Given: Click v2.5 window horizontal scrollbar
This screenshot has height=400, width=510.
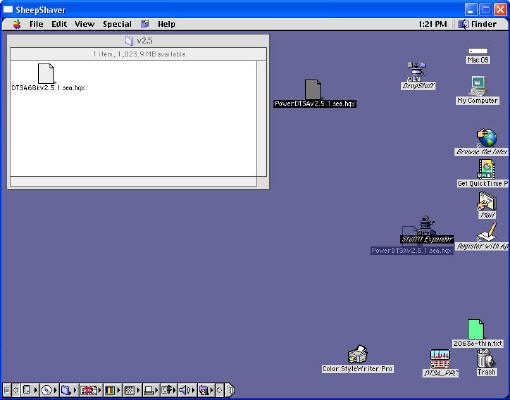Looking at the screenshot, I should (x=133, y=182).
